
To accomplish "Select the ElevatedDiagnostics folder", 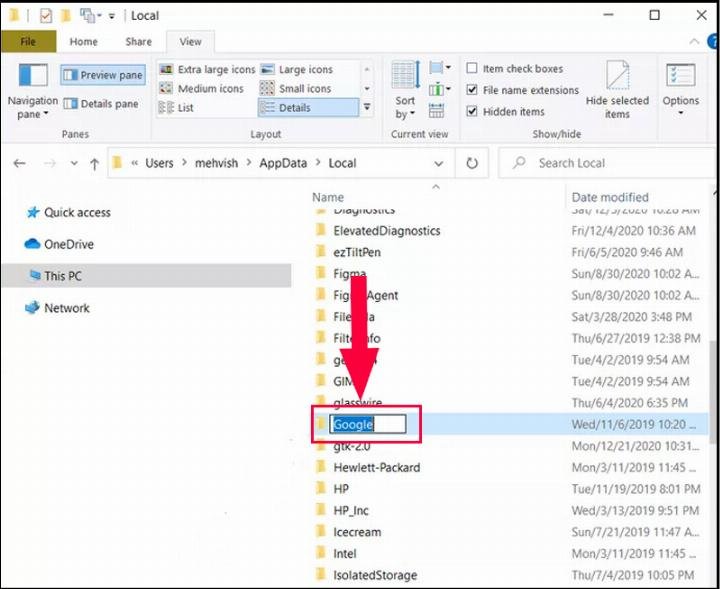I will click(x=387, y=230).
